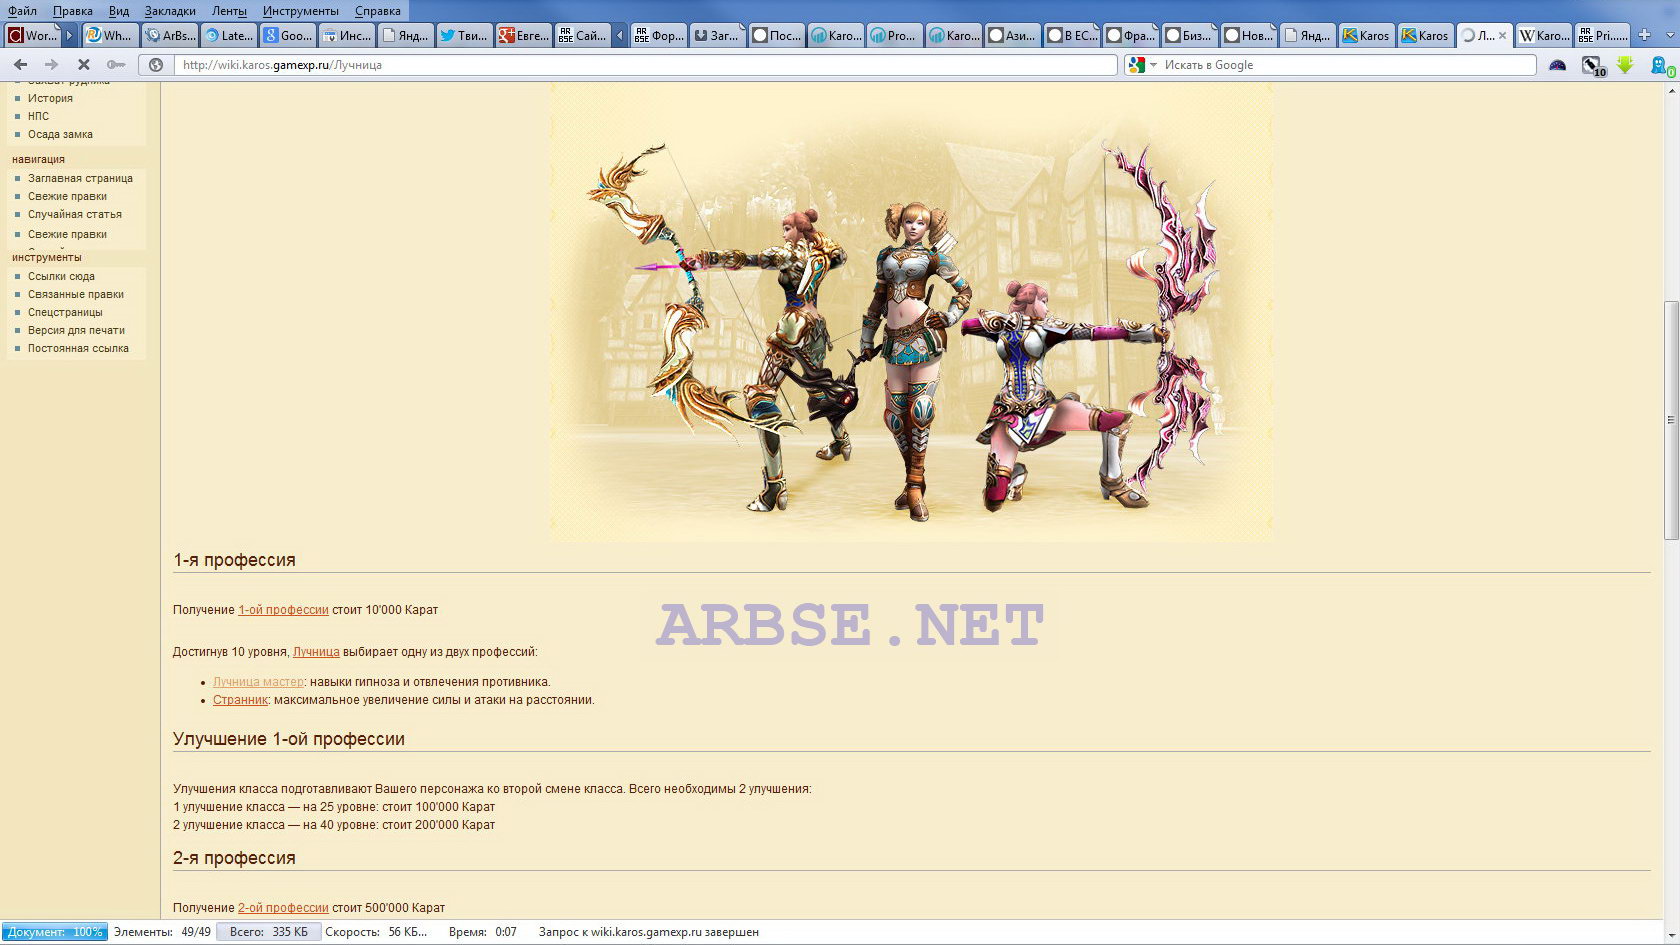Go to Заглавная страница
The height and width of the screenshot is (945, 1680).
[80, 178]
